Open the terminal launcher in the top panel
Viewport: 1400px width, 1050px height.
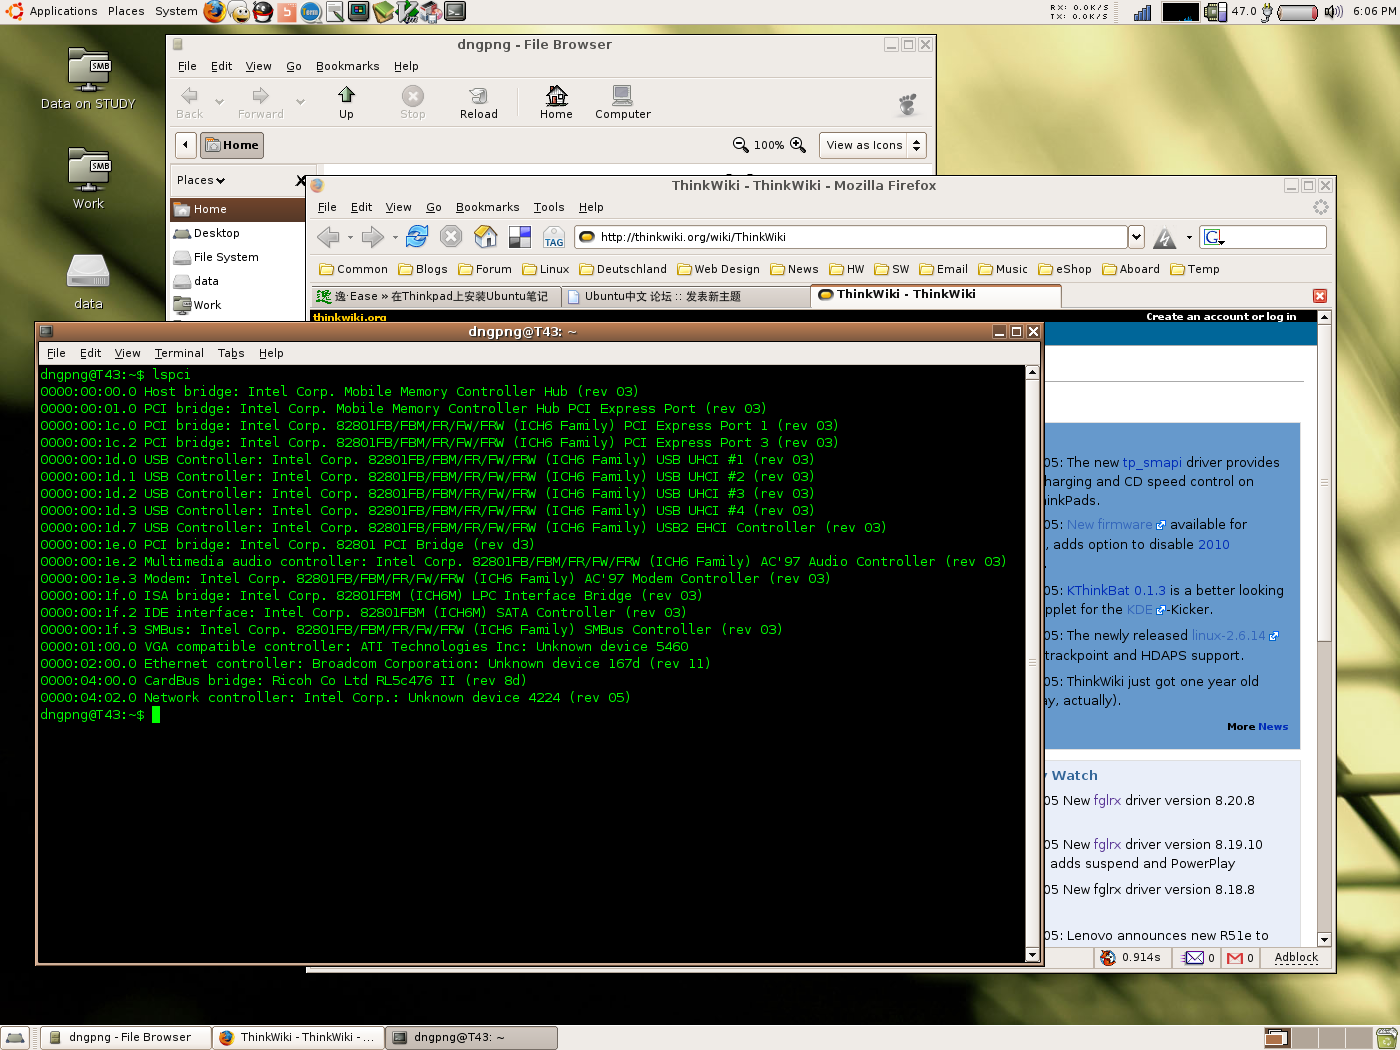[455, 12]
